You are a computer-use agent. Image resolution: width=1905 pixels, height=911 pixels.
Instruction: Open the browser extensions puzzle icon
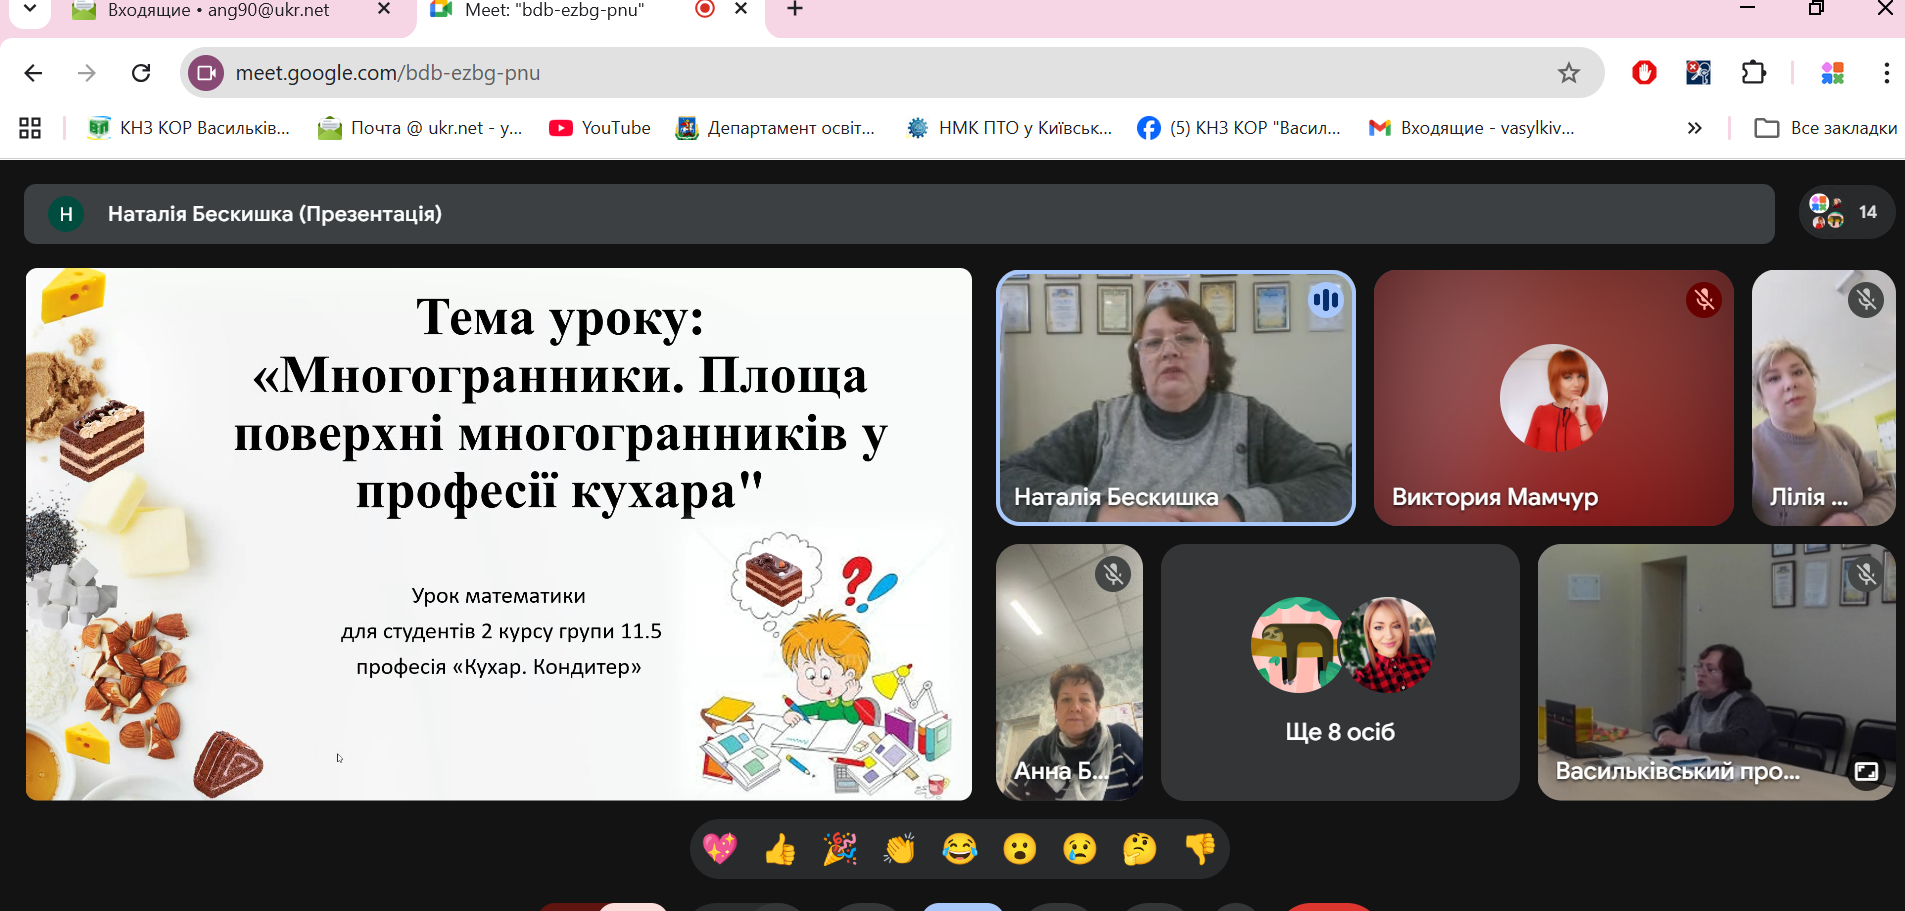point(1754,73)
